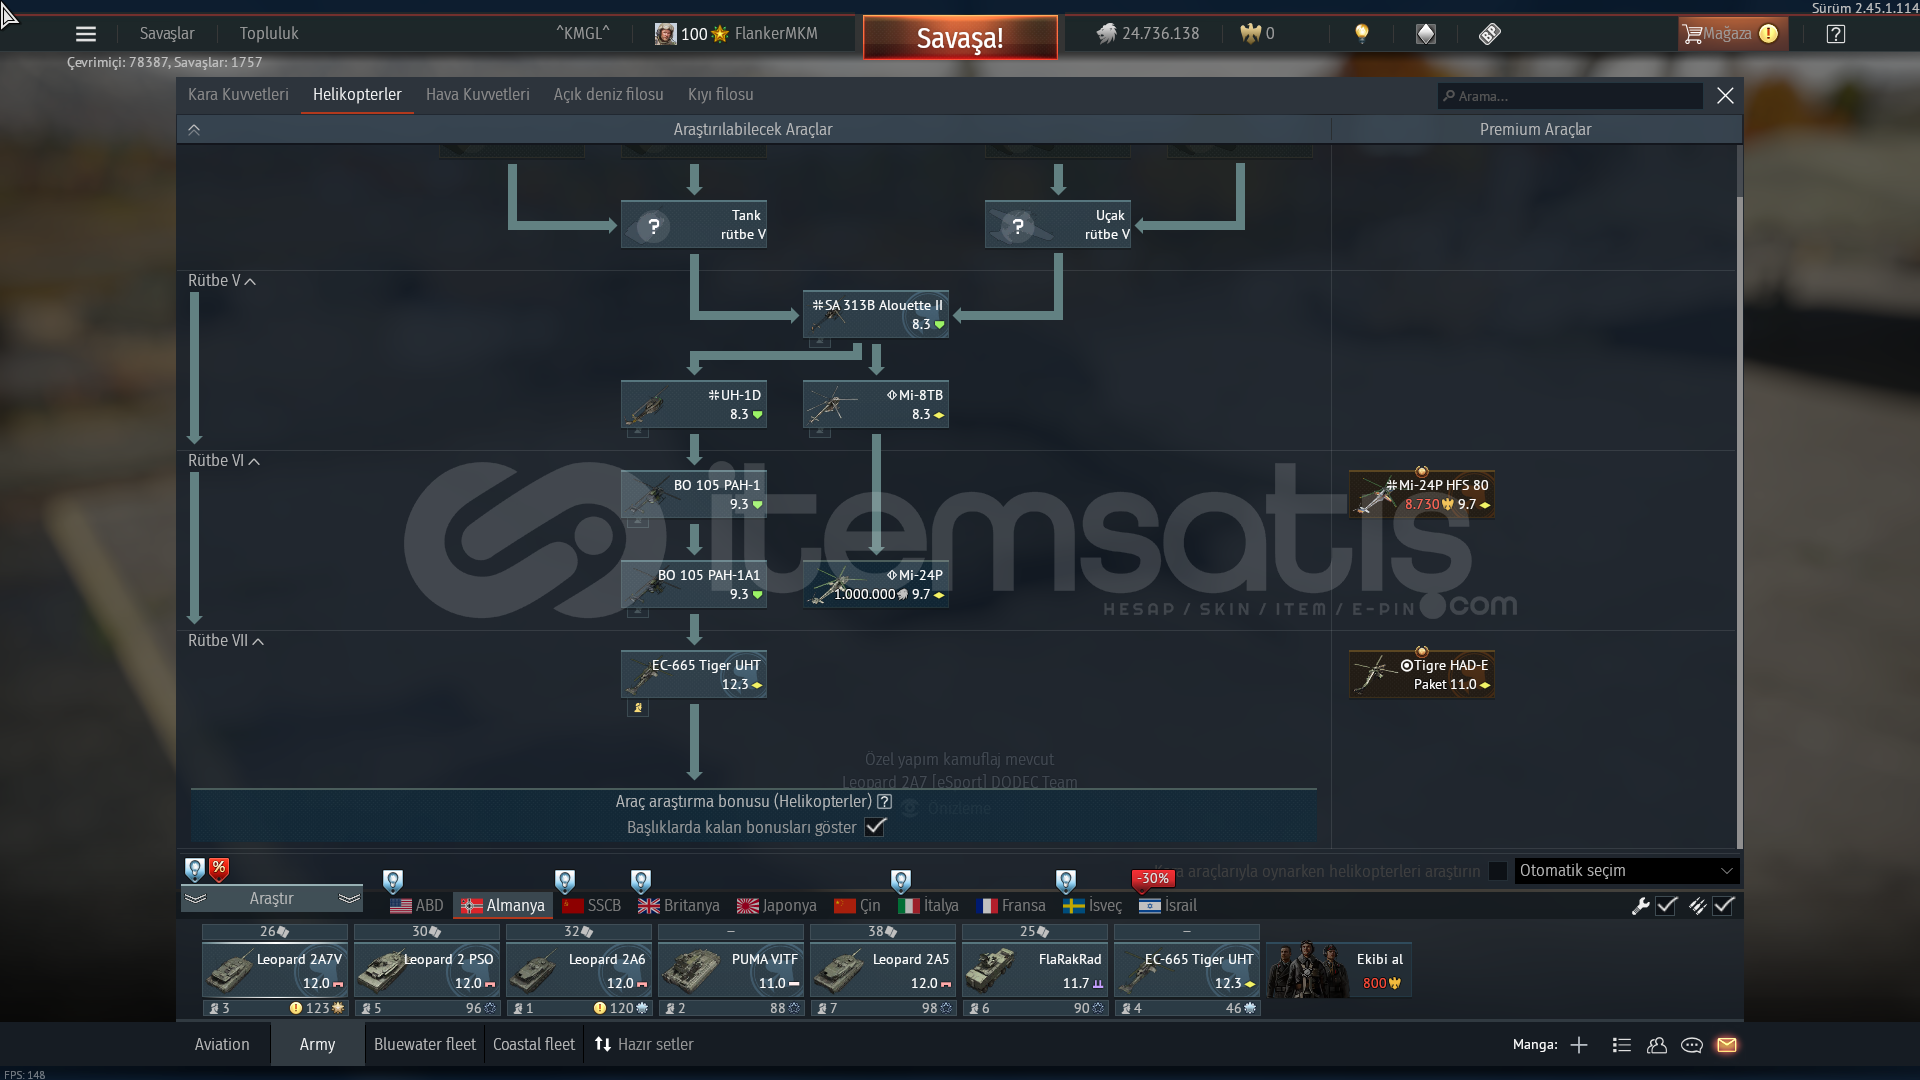This screenshot has height=1080, width=1920.
Task: Select İsveç nation tab
Action: (x=1092, y=906)
